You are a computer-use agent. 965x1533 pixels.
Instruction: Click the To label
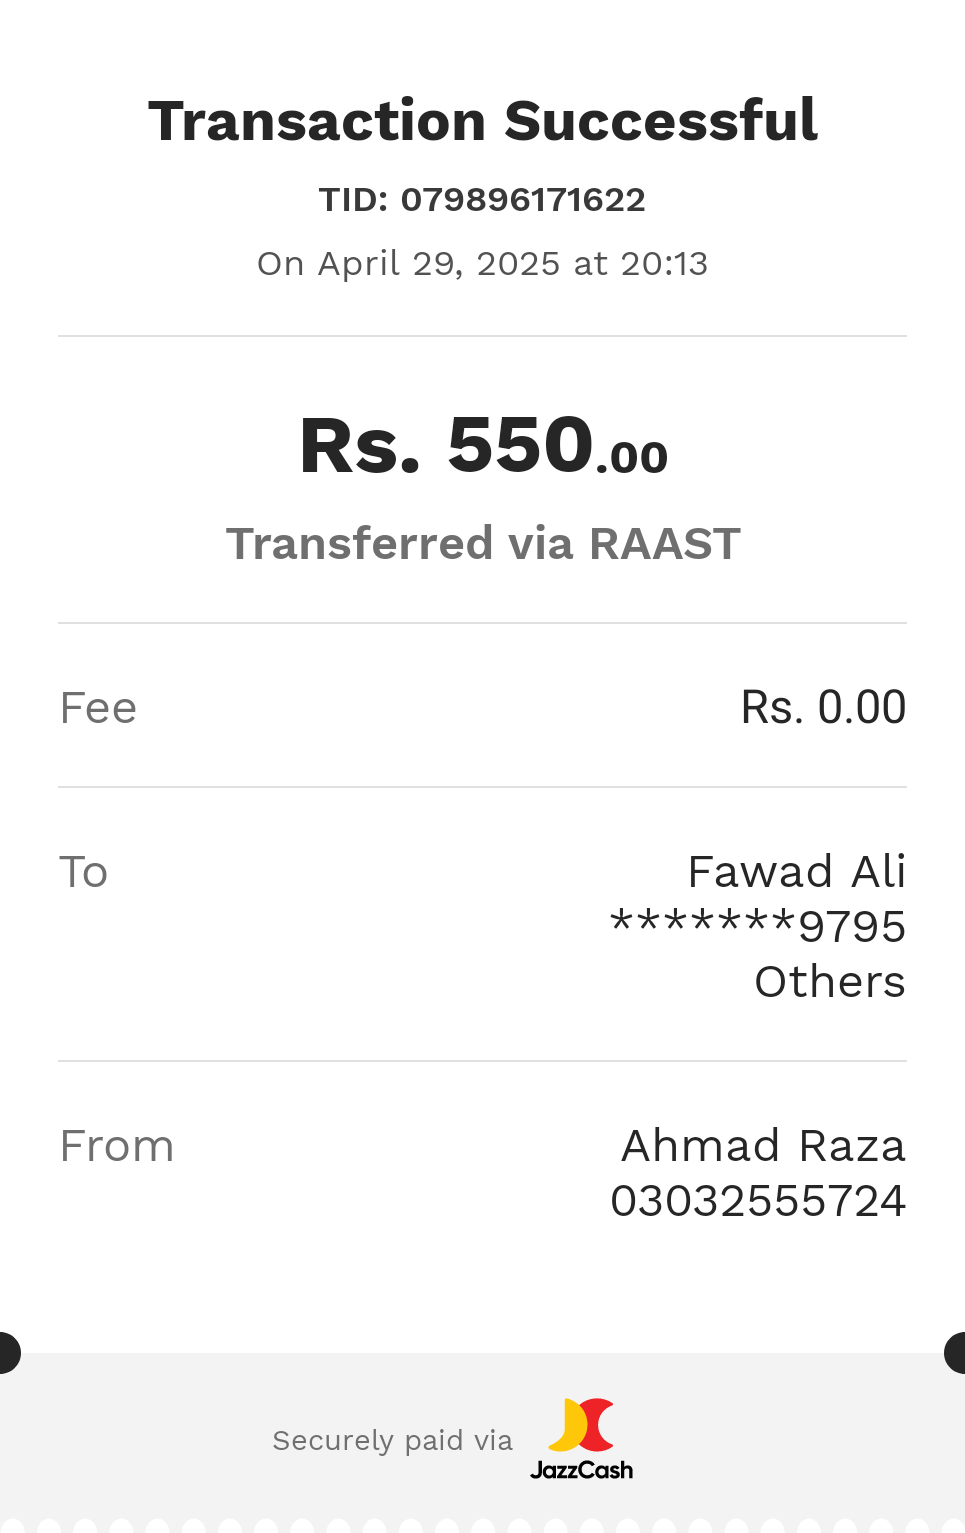click(83, 872)
